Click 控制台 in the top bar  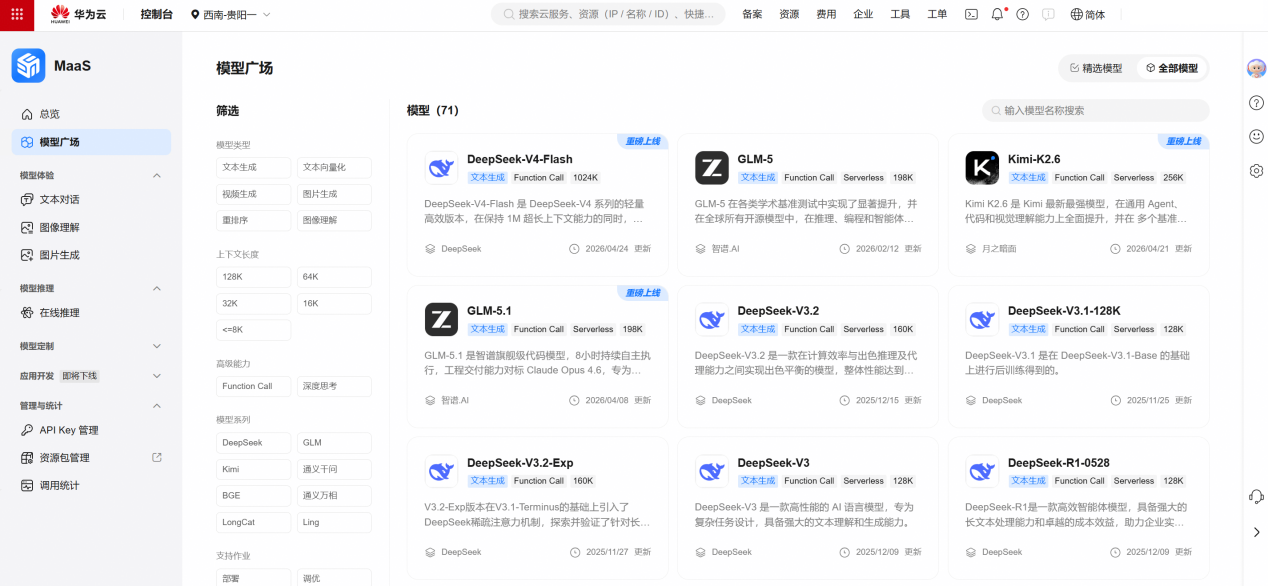click(156, 15)
